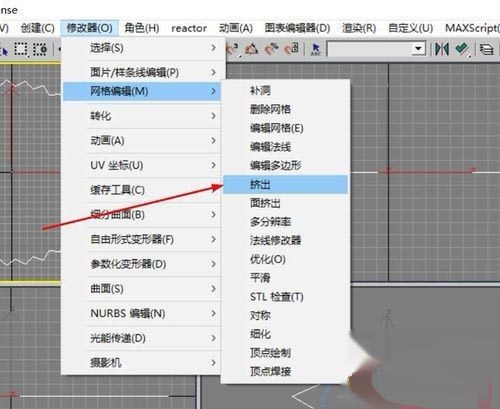This screenshot has width=500, height=409.
Task: Open the Layer Manager icon
Action: pos(487,49)
